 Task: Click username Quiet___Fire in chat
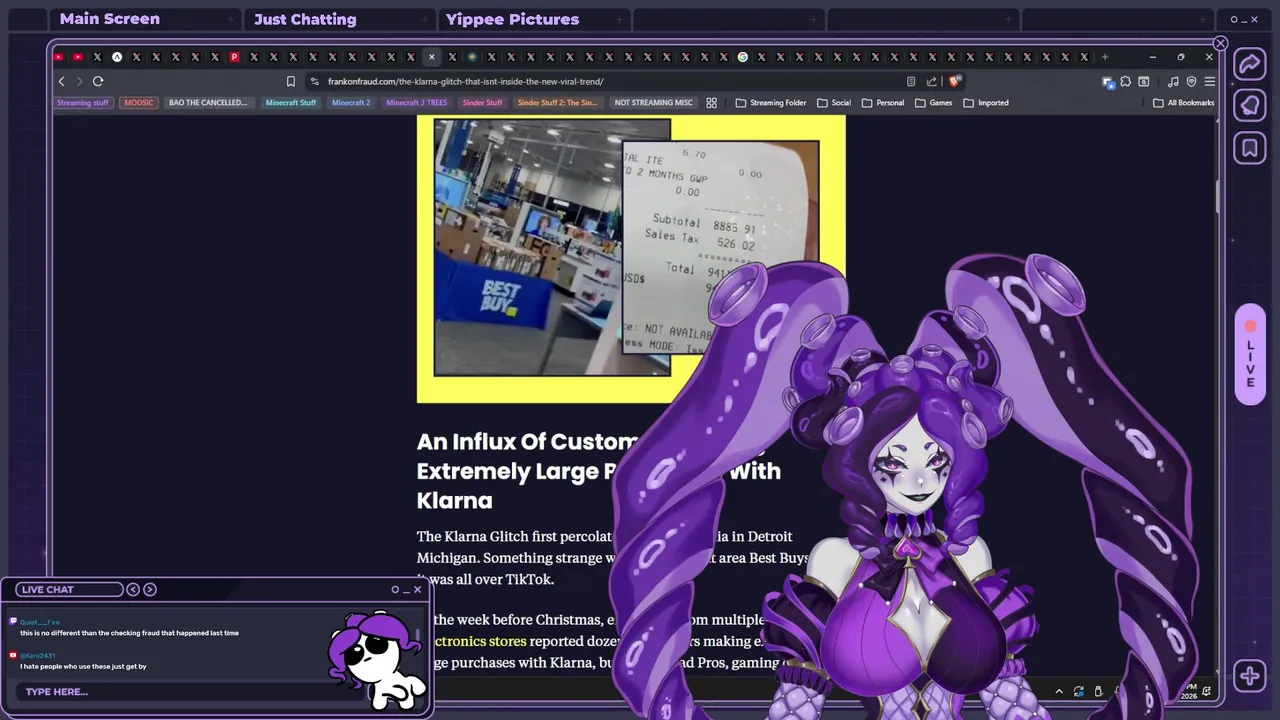coord(40,622)
